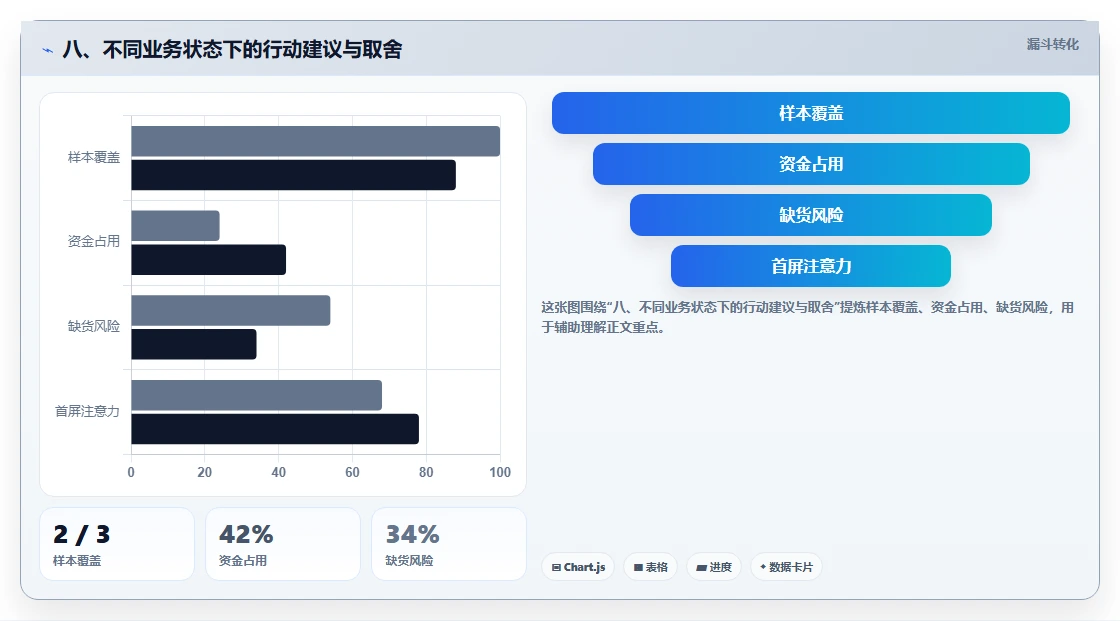Click the x-axis tick value 0

131,472
